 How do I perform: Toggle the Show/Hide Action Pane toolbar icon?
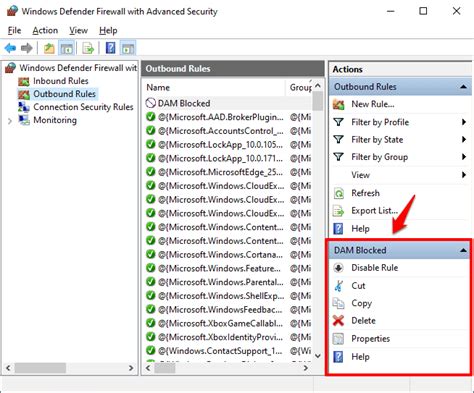pyautogui.click(x=128, y=49)
